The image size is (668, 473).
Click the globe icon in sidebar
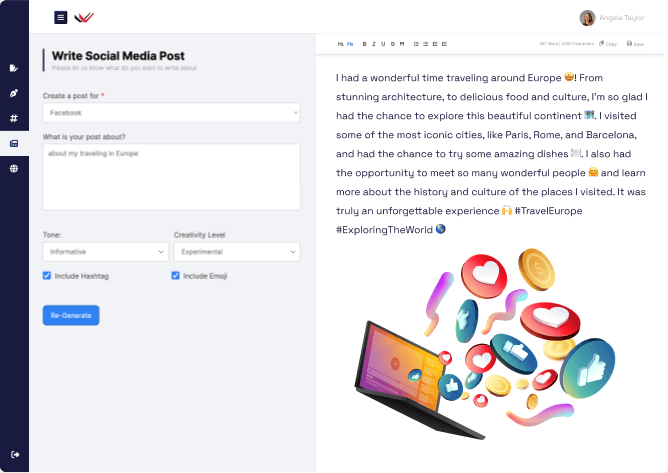point(14,169)
